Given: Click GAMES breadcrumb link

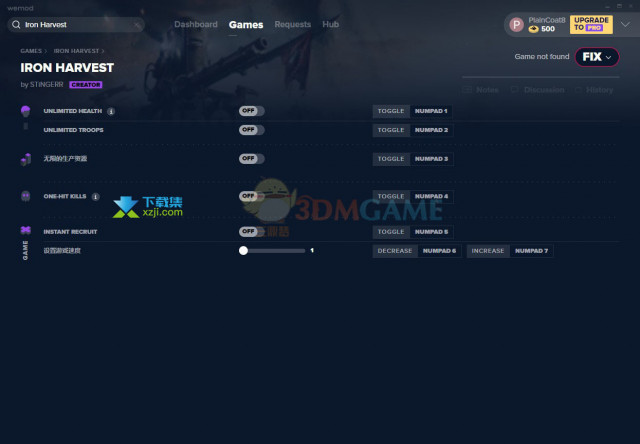Looking at the screenshot, I should [x=31, y=51].
